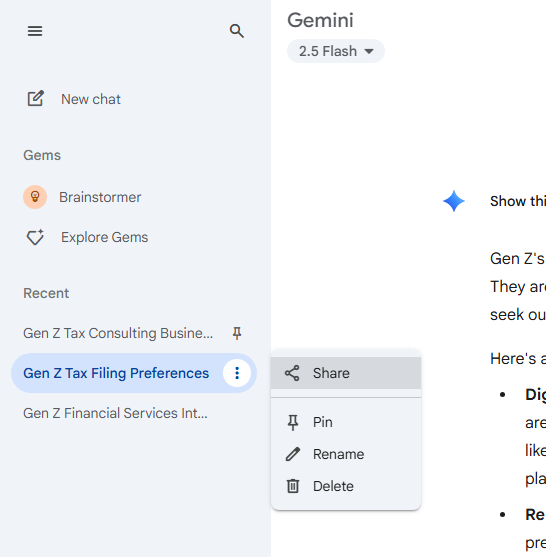The height and width of the screenshot is (557, 546).
Task: Click the Explore Gems heart icon
Action: click(35, 237)
